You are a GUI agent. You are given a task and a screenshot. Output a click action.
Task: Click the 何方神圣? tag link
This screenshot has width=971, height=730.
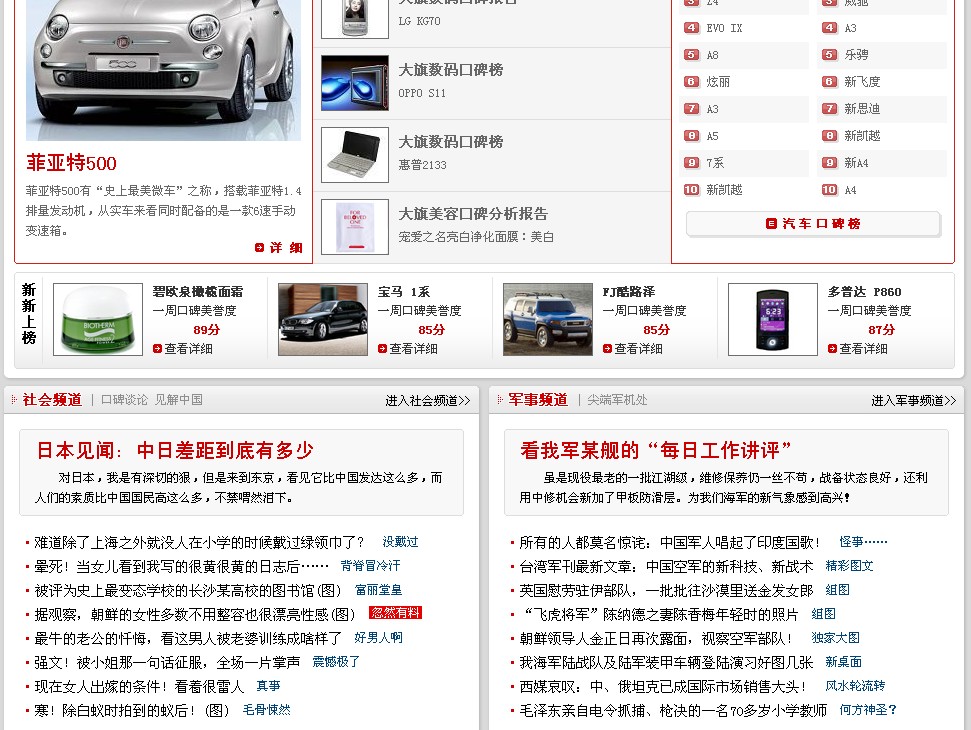tap(868, 710)
